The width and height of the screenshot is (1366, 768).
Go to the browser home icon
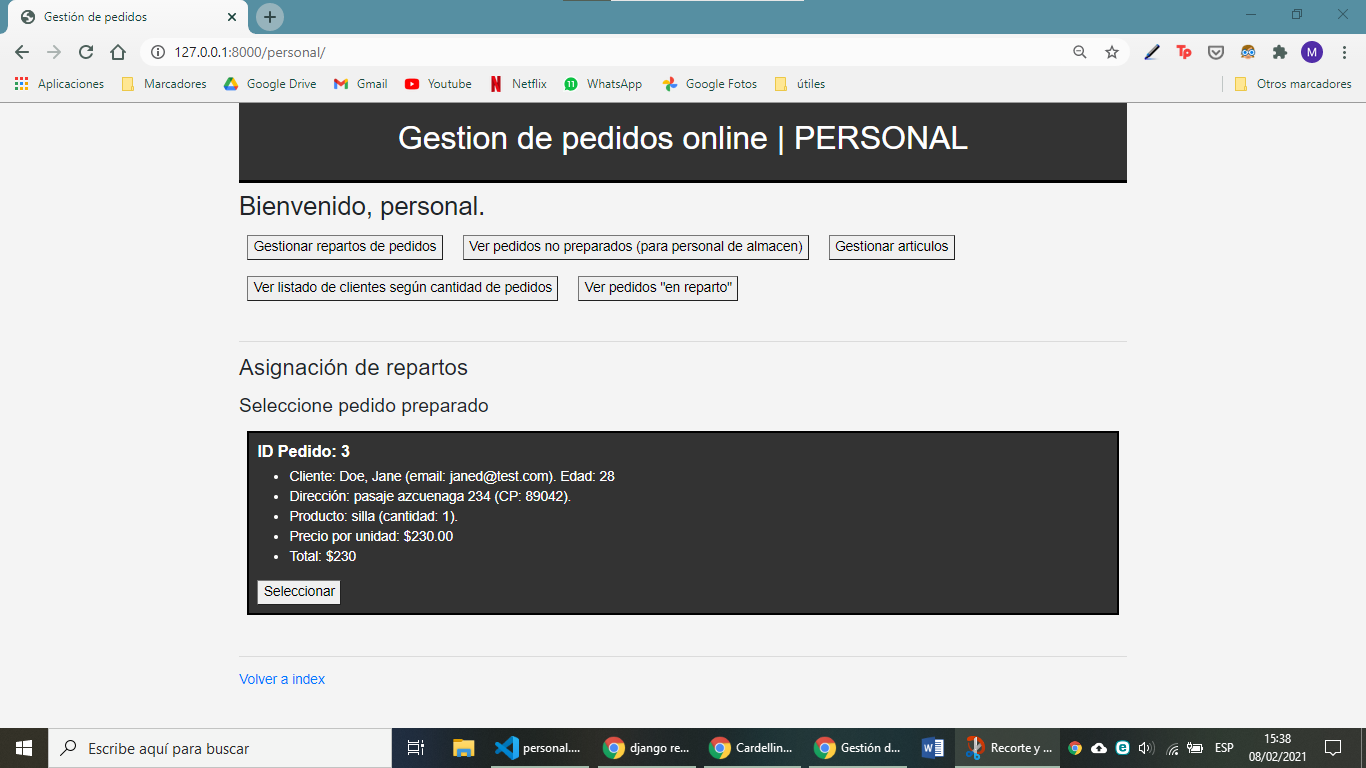click(118, 52)
